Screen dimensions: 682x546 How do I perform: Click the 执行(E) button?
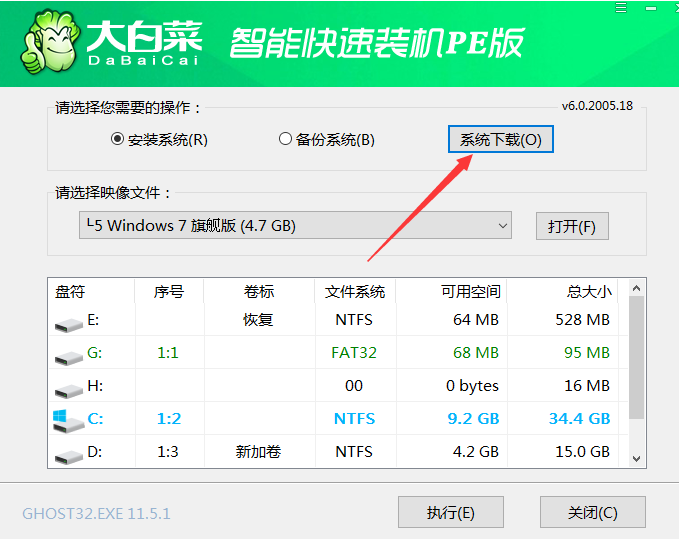pyautogui.click(x=451, y=513)
